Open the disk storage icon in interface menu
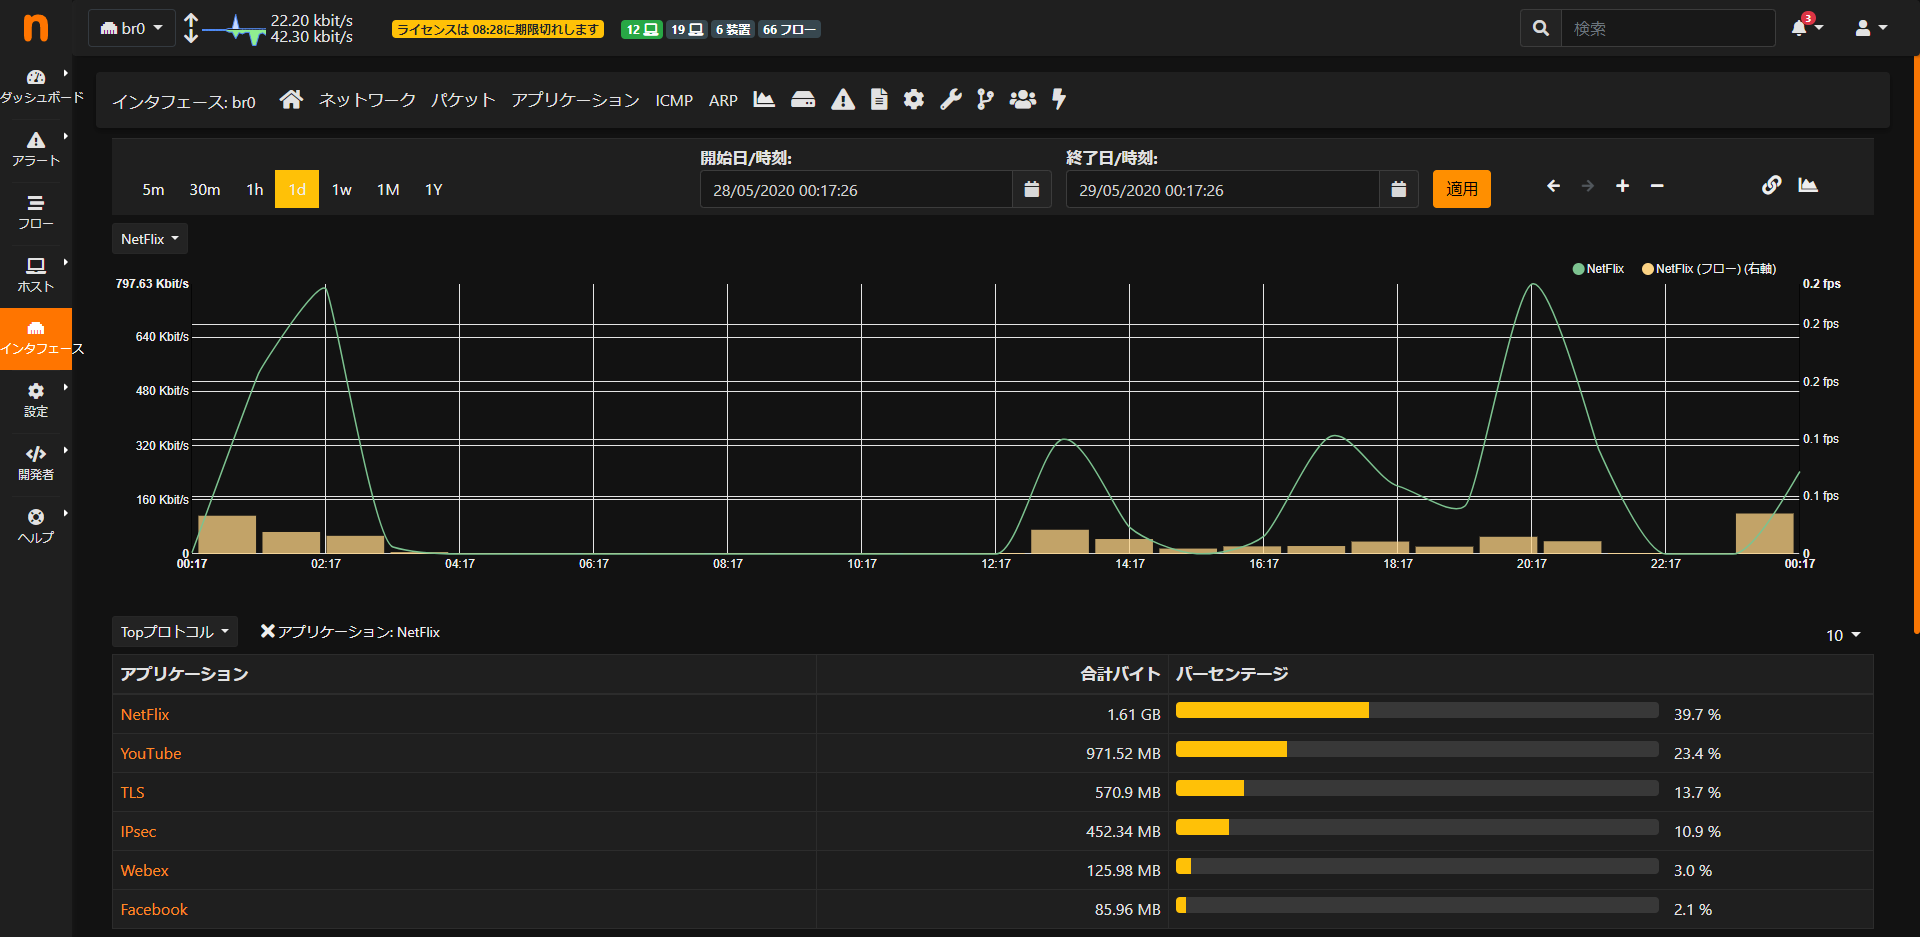1920x937 pixels. coord(803,99)
